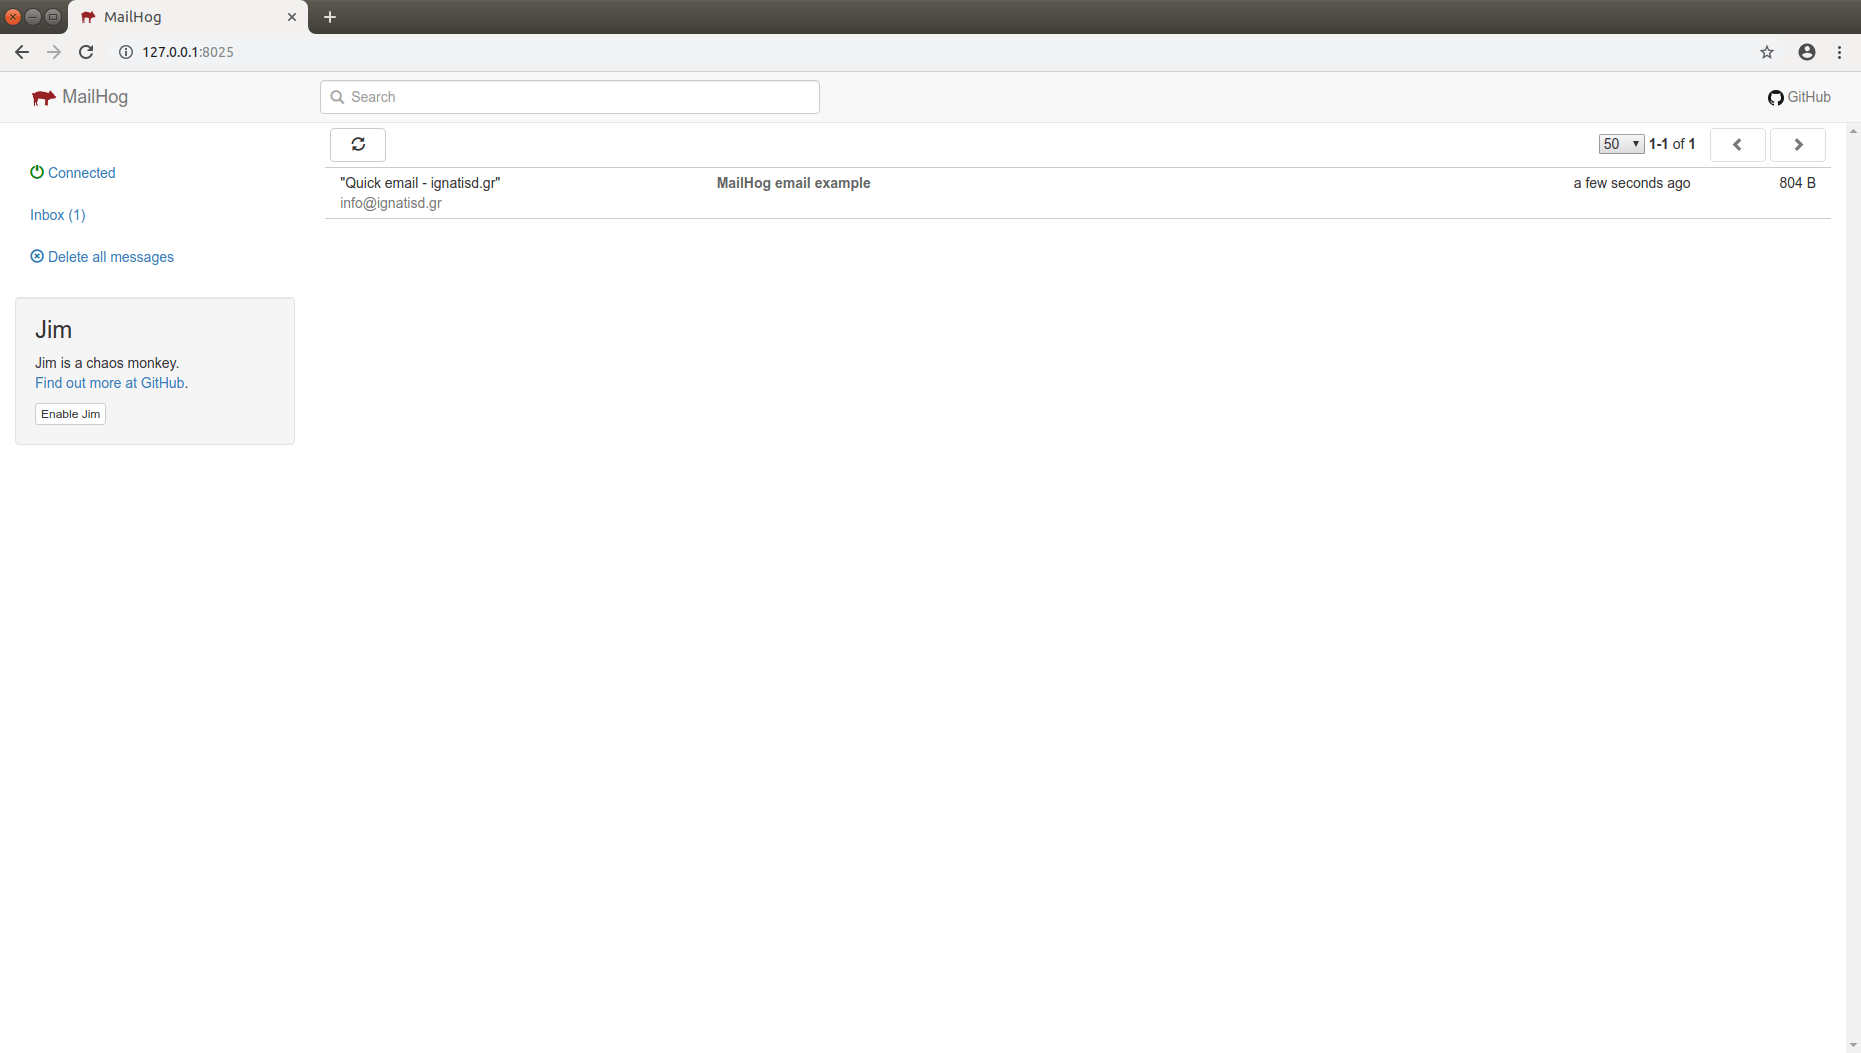The width and height of the screenshot is (1861, 1053).
Task: Click the MailHog pig logo
Action: [42, 97]
